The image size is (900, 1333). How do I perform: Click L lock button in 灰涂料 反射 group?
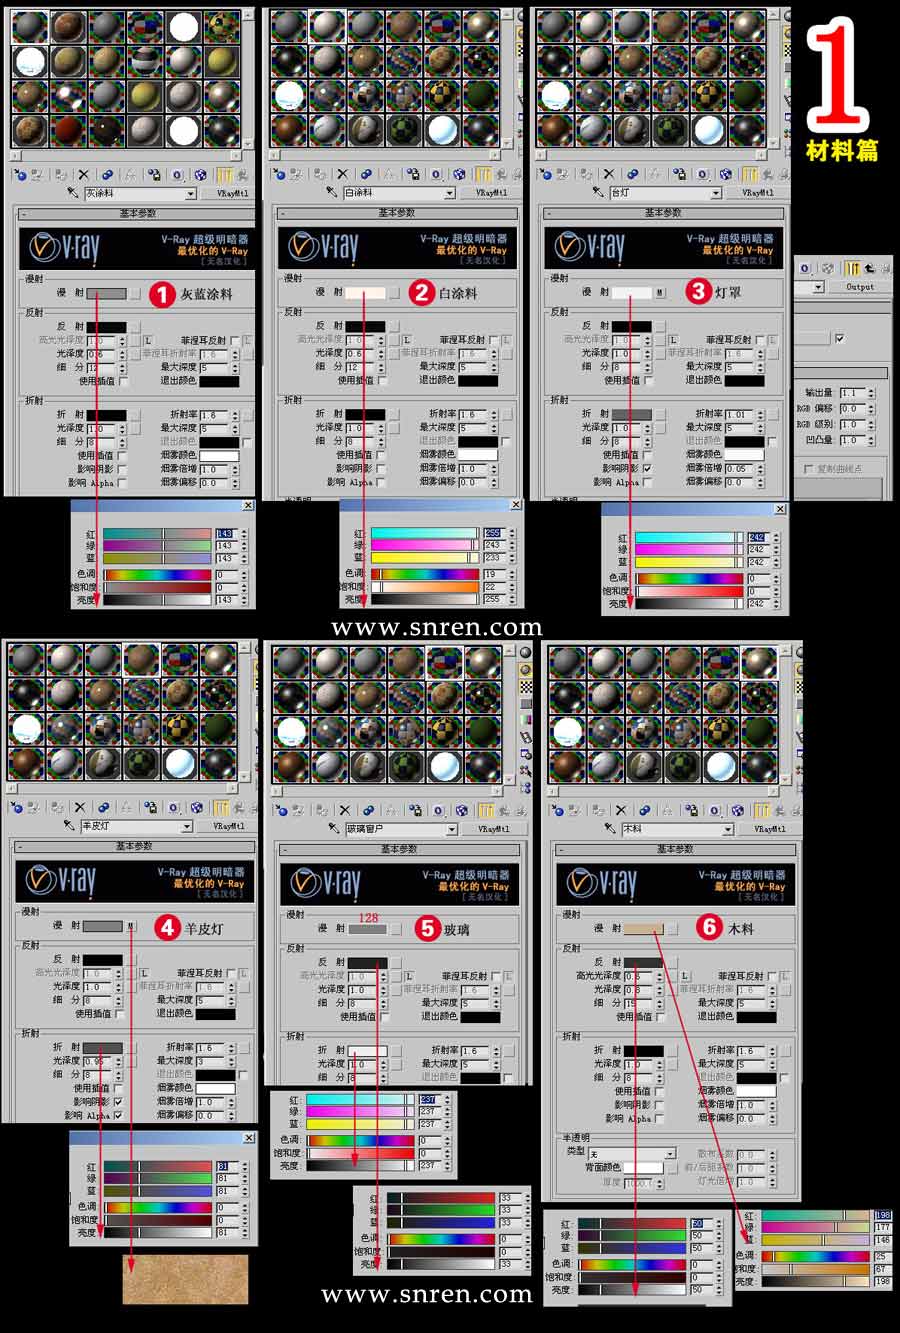pyautogui.click(x=148, y=341)
